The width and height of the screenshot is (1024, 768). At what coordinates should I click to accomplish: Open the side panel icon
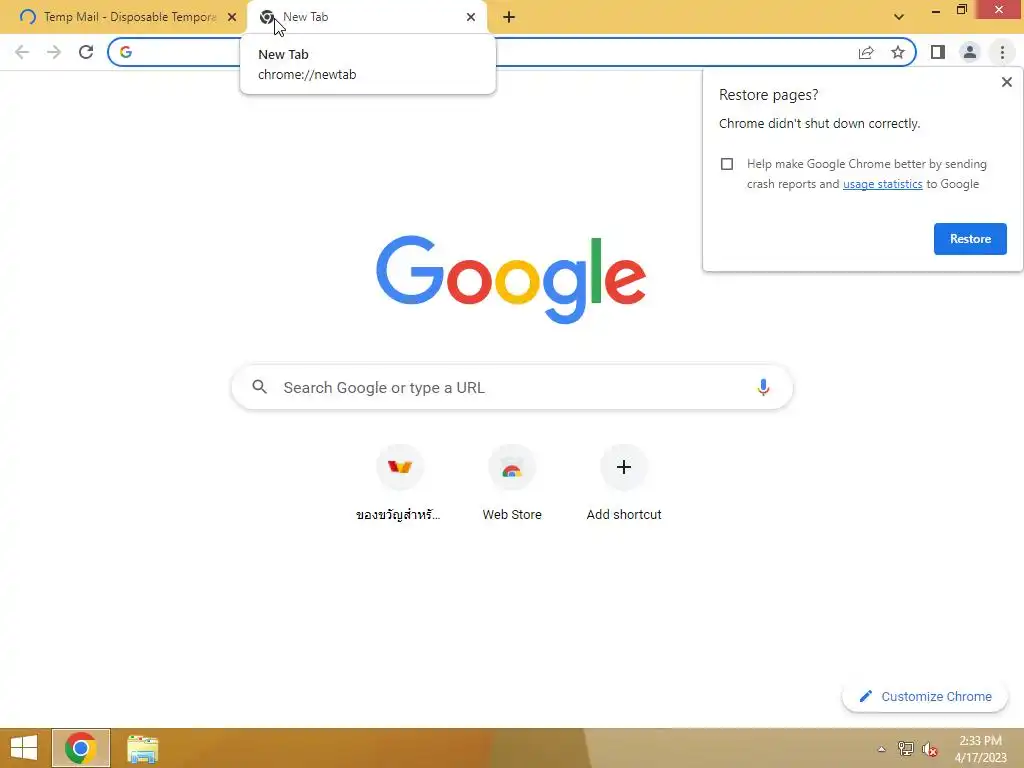[938, 52]
